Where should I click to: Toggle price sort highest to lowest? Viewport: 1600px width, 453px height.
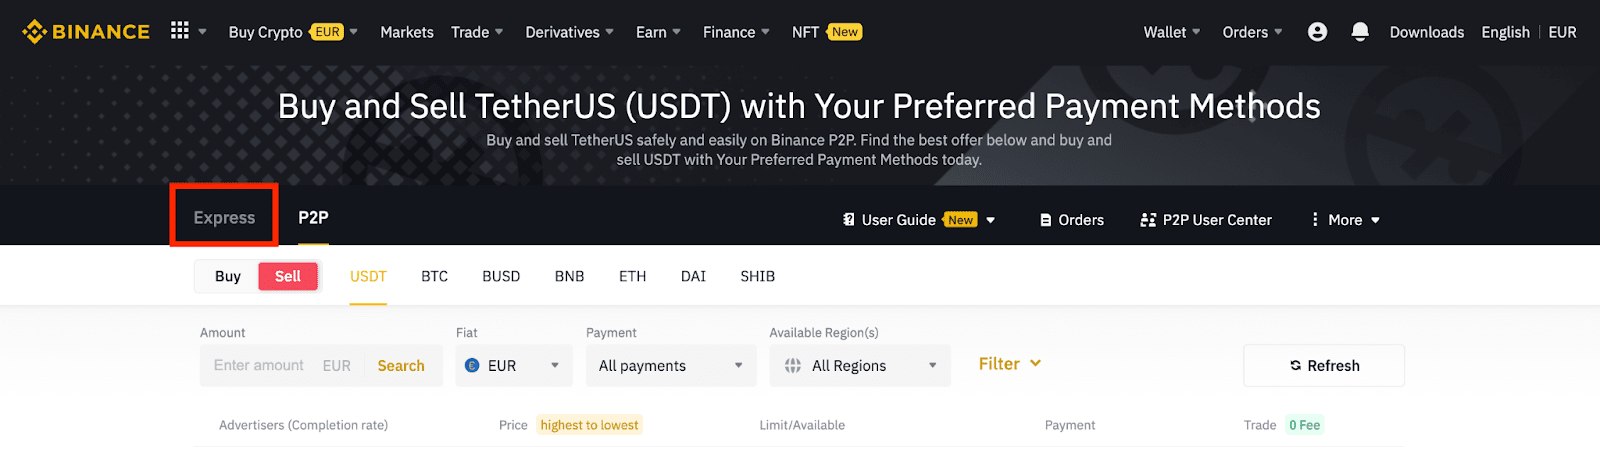coord(589,425)
